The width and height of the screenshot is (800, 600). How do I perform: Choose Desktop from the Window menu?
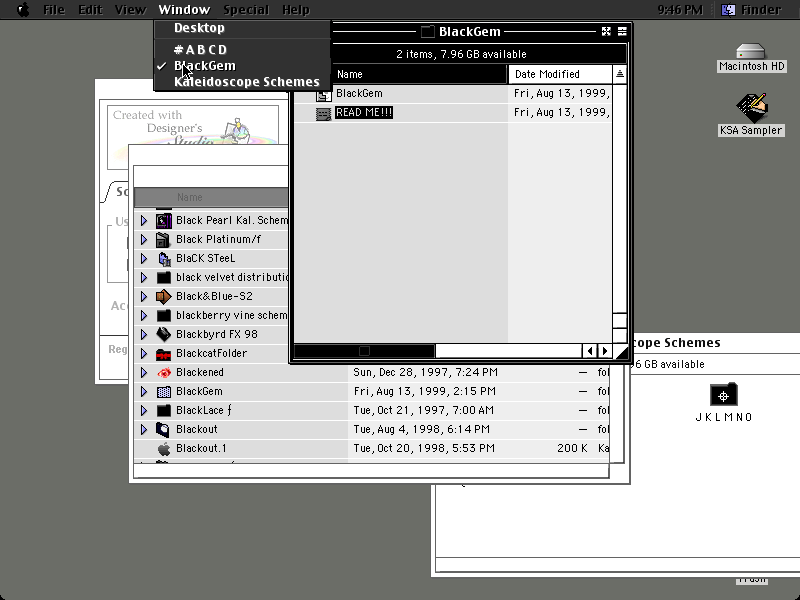click(x=242, y=28)
